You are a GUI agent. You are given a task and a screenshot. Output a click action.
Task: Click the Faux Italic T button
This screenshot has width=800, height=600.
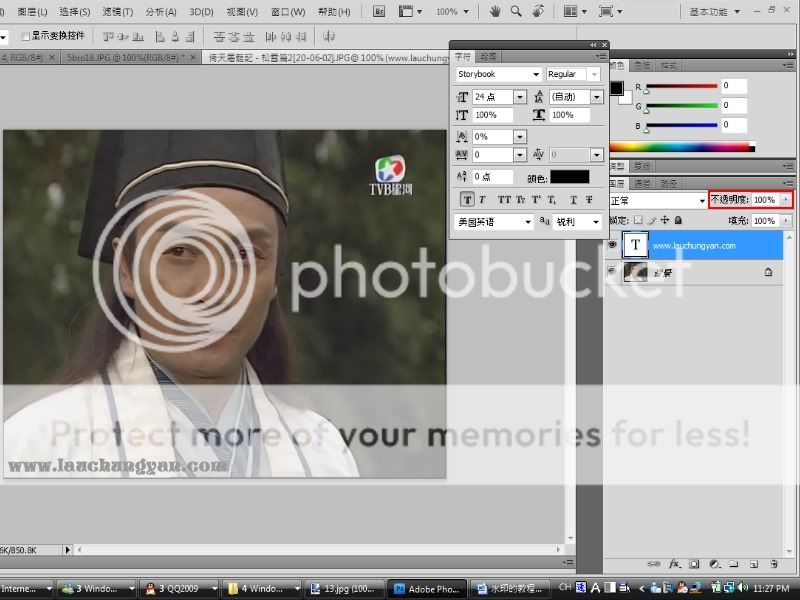(x=482, y=199)
